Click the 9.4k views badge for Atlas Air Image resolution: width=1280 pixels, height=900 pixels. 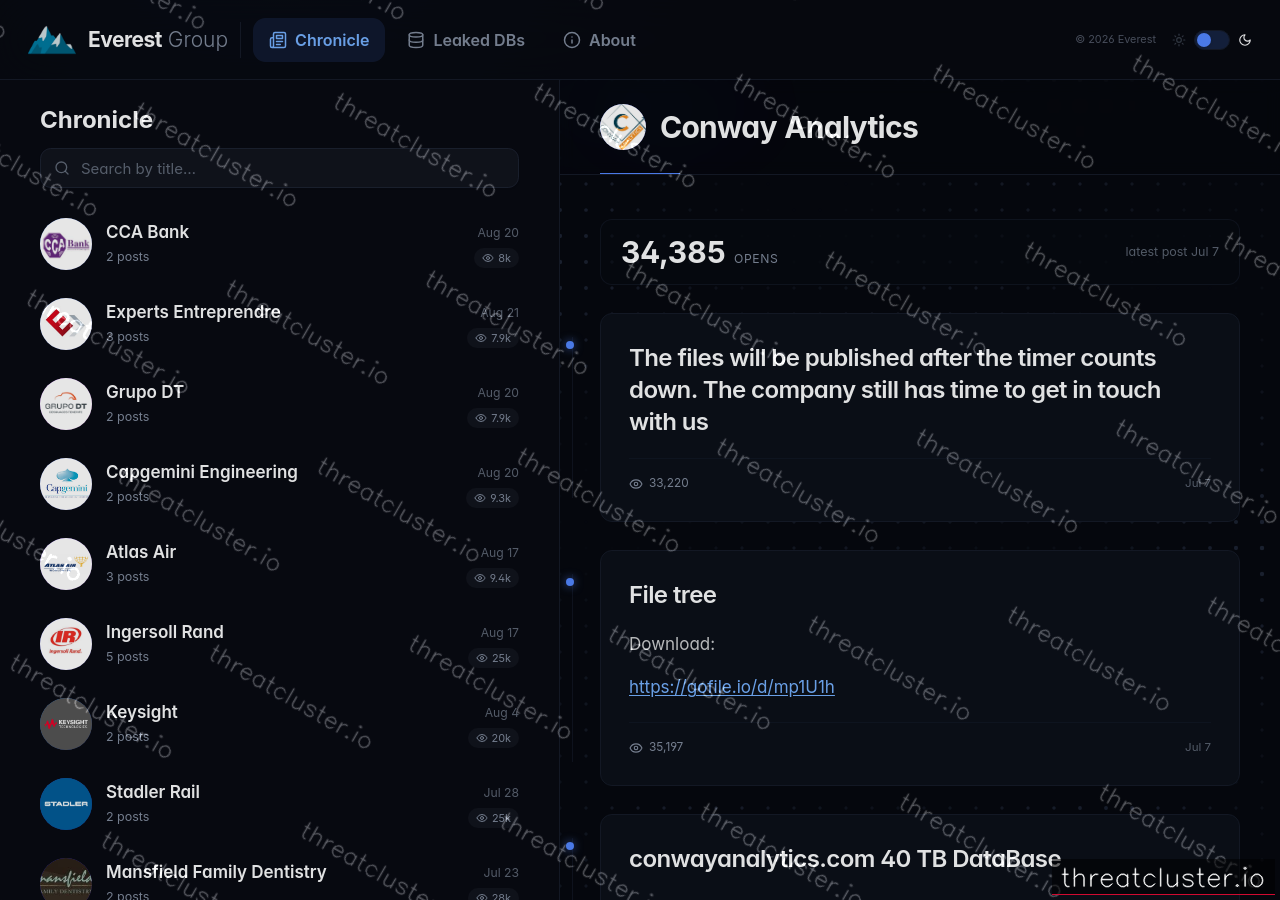[493, 578]
